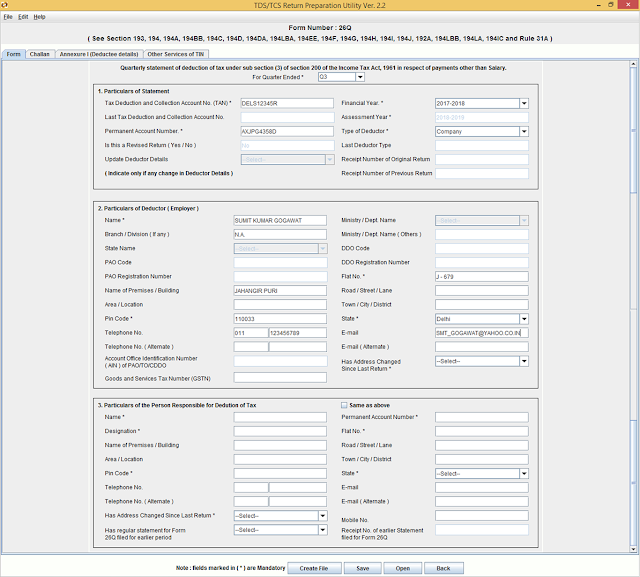This screenshot has height=577, width=640.
Task: Click deductor Town / City / District field
Action: point(482,305)
